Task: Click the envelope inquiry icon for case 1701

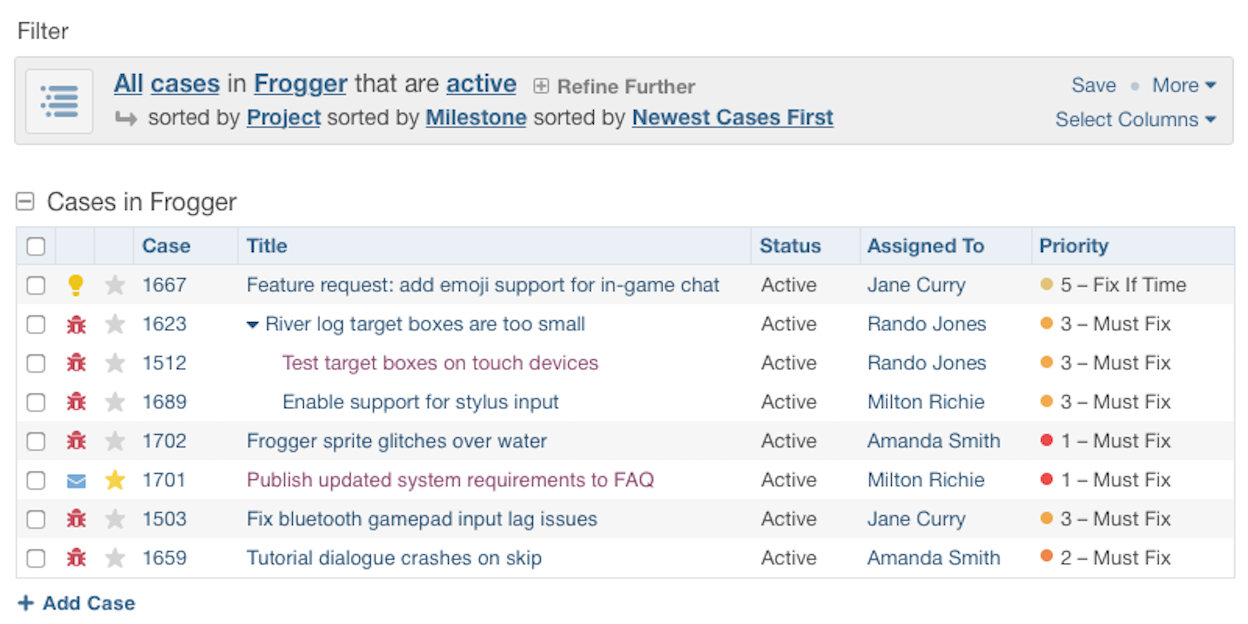Action: [x=76, y=481]
